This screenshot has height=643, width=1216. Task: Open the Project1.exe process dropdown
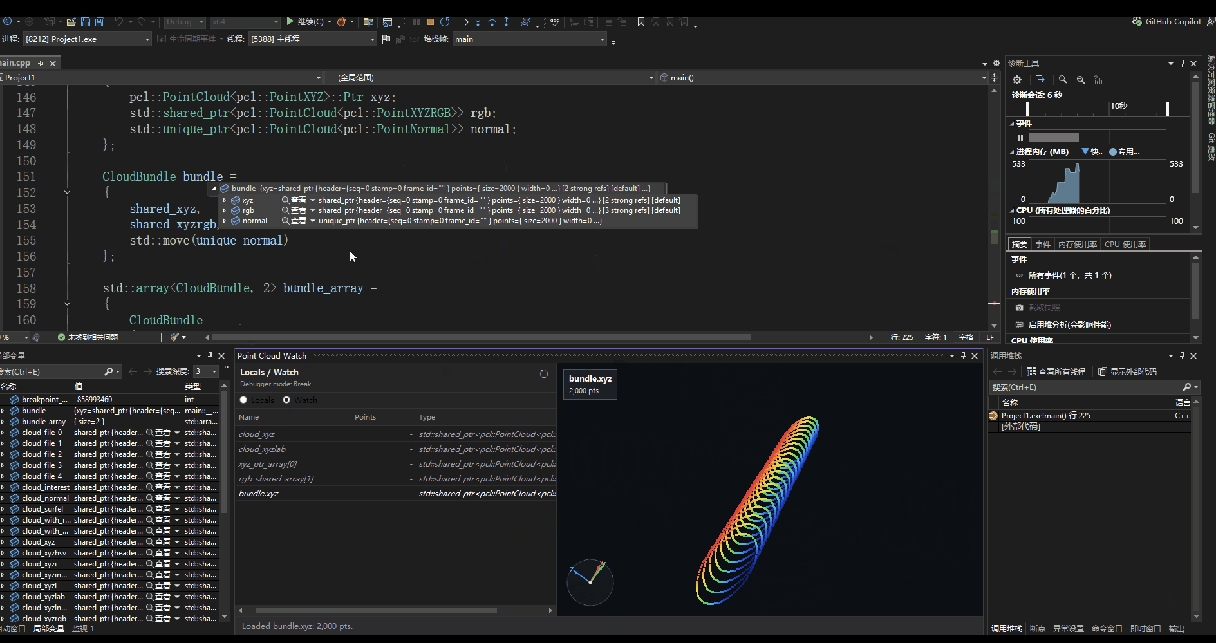87,39
